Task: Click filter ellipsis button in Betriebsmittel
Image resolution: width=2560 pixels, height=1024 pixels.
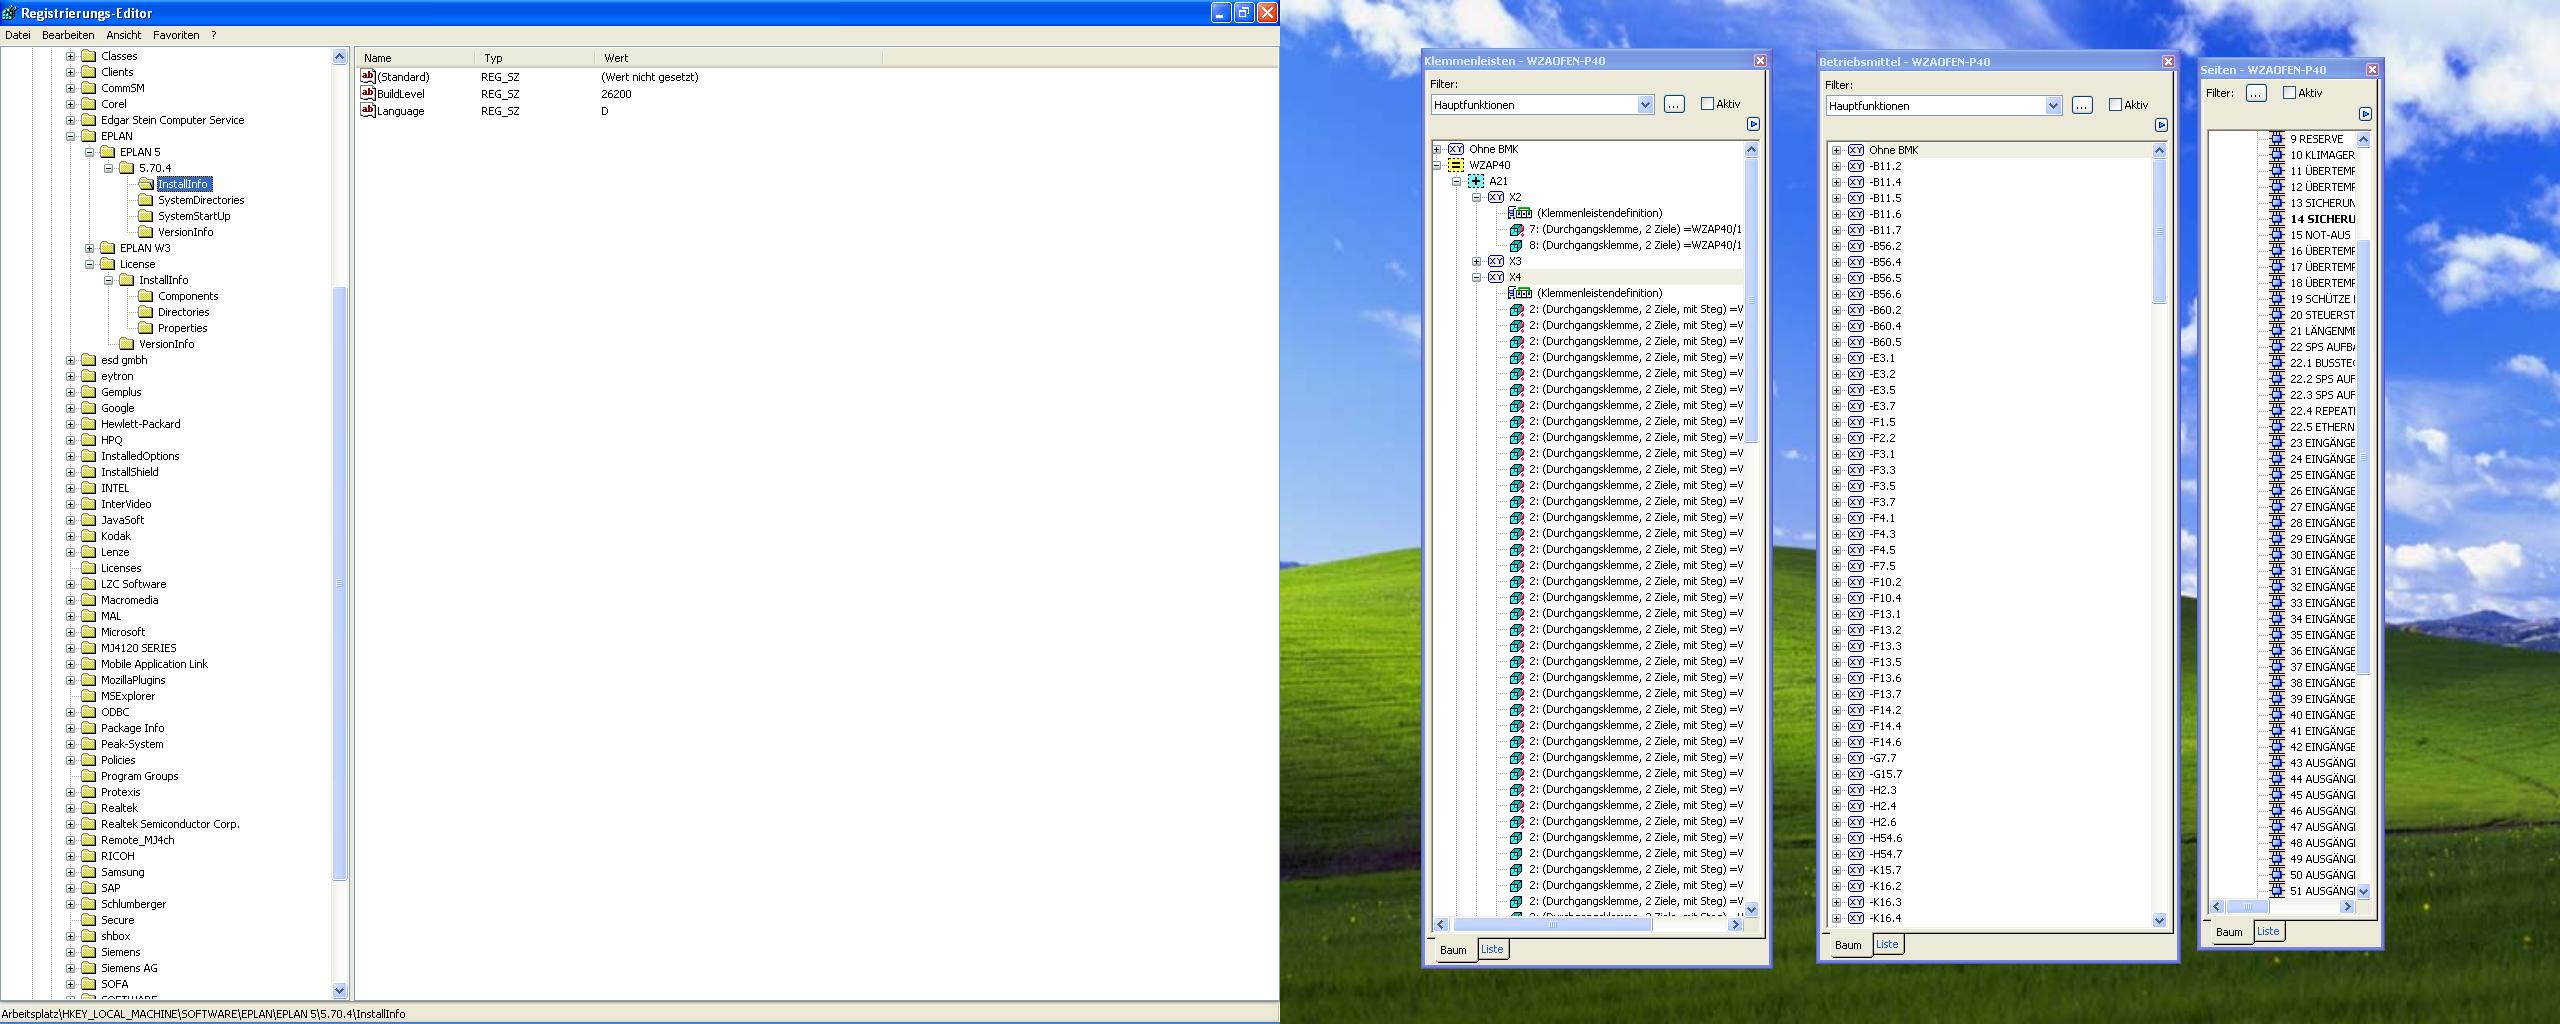Action: click(x=2082, y=105)
